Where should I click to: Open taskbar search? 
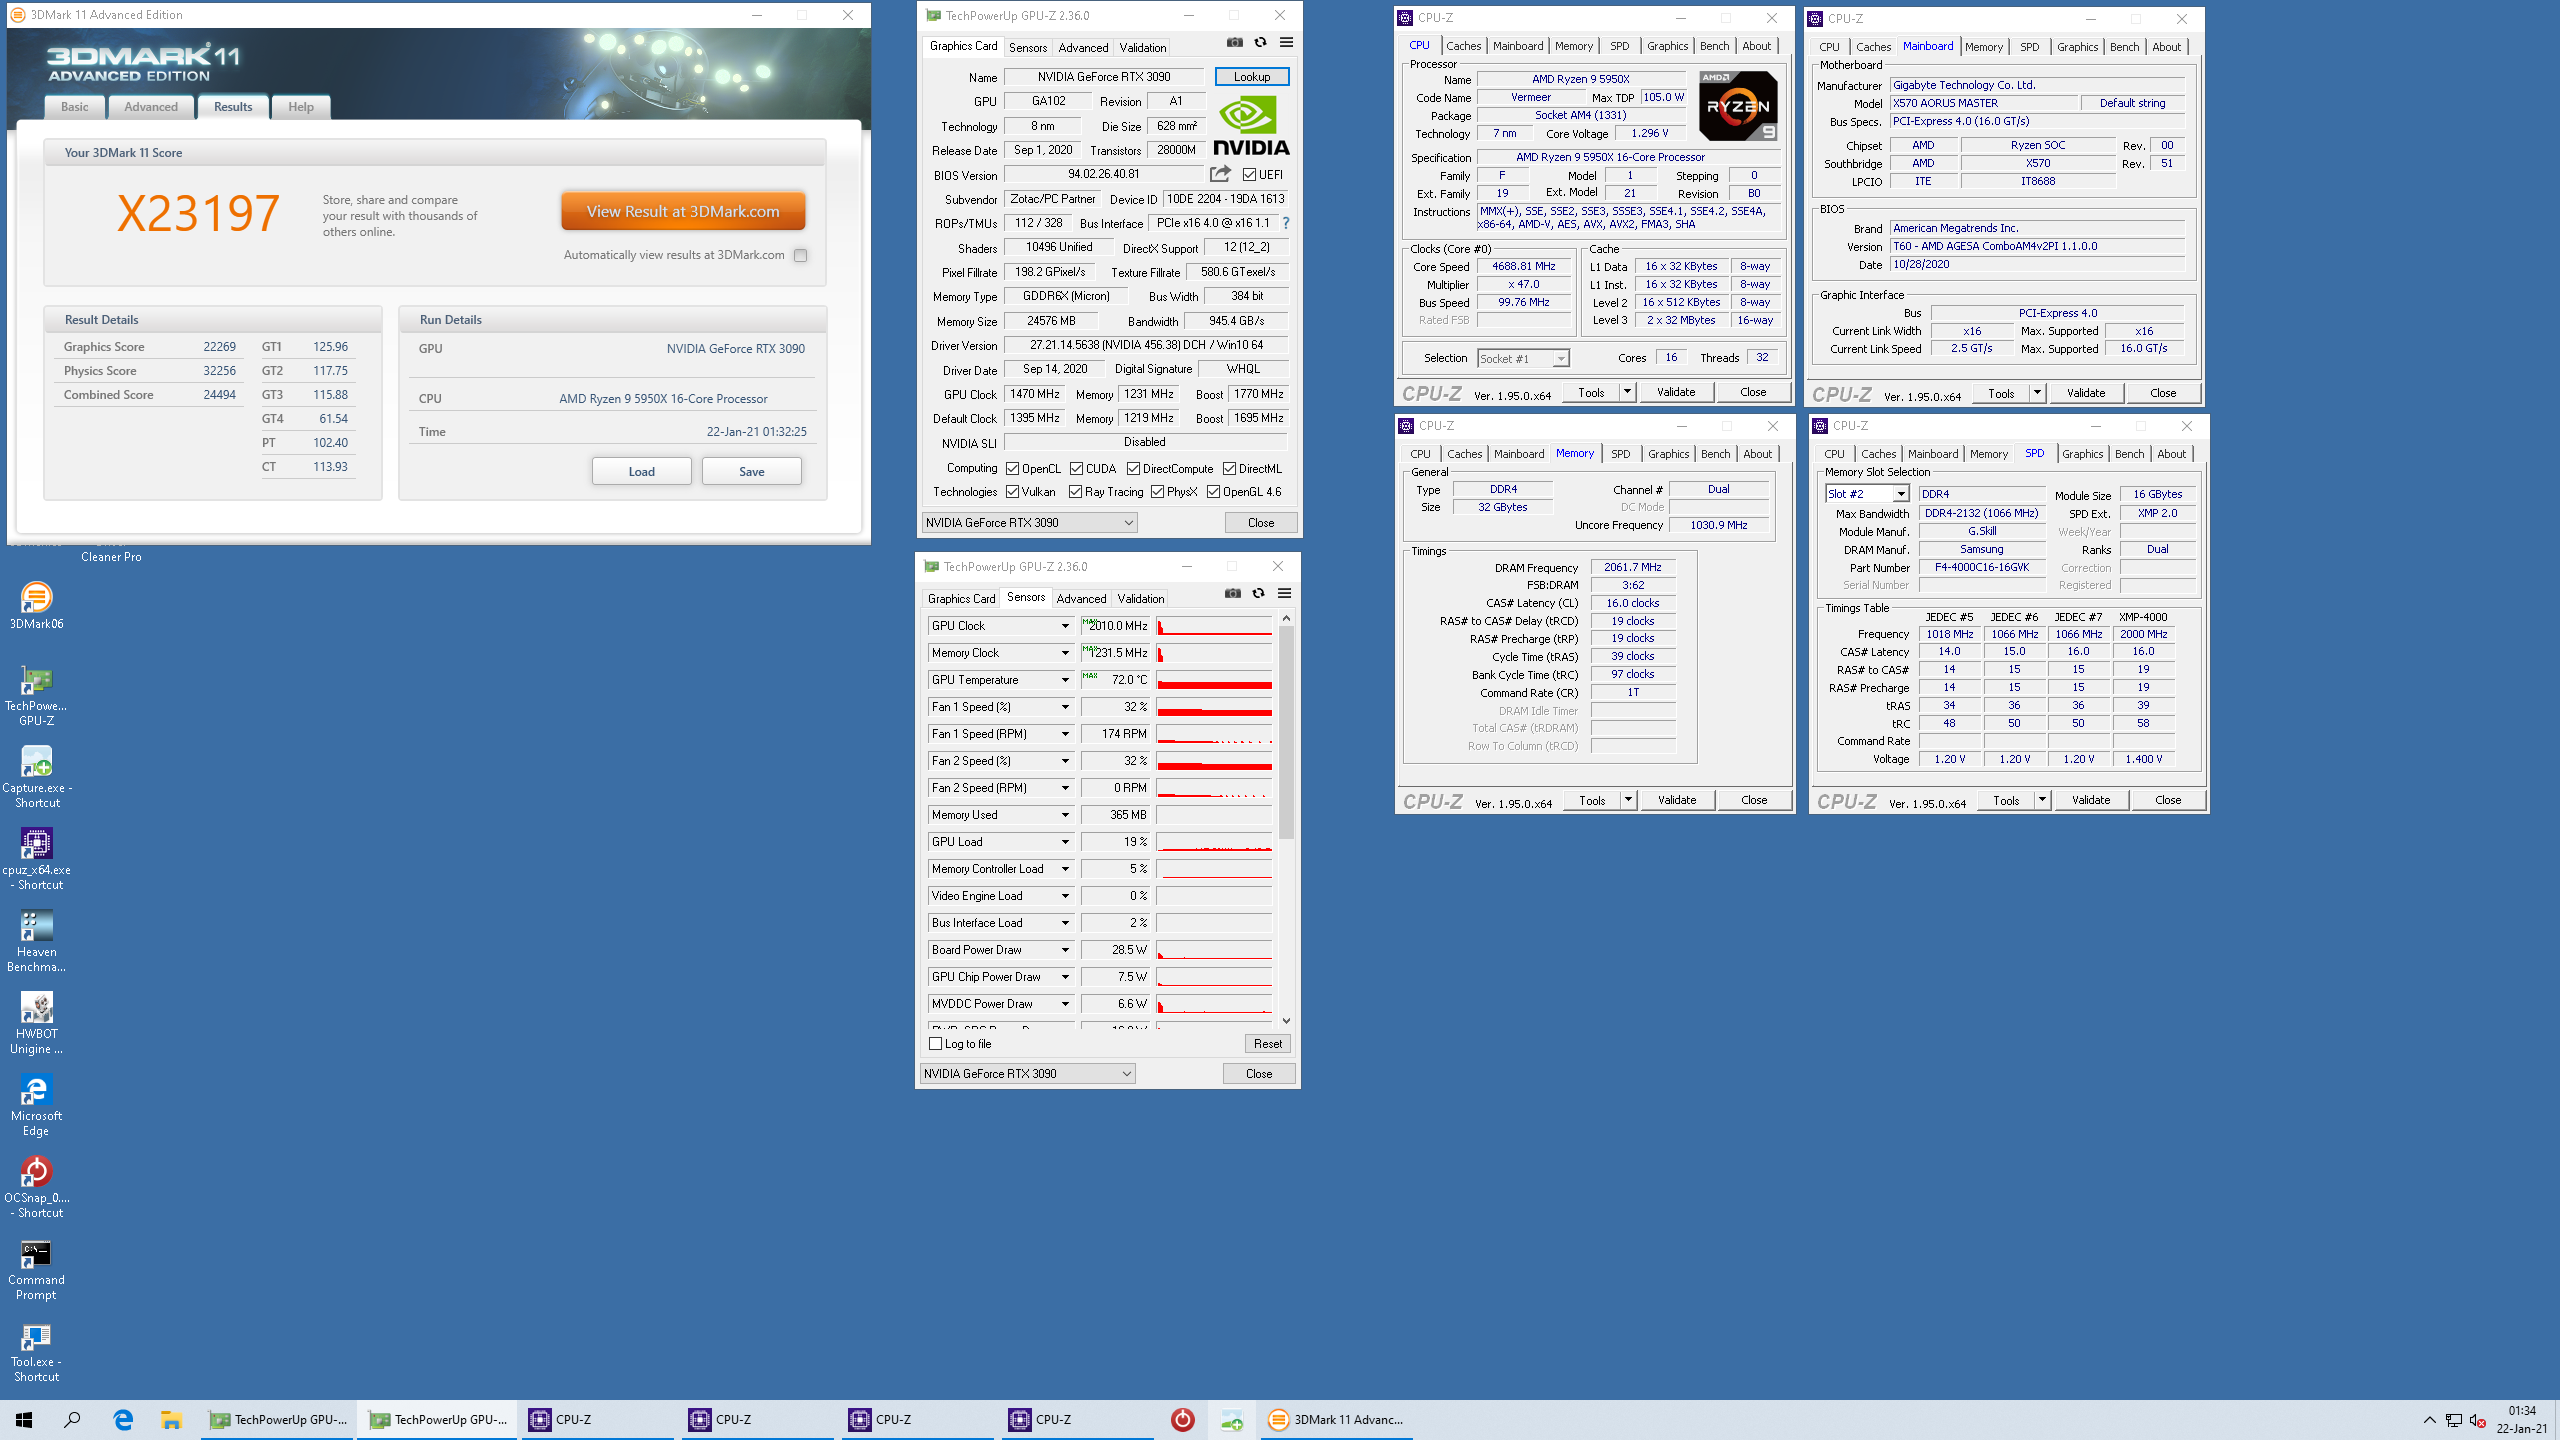click(x=72, y=1419)
